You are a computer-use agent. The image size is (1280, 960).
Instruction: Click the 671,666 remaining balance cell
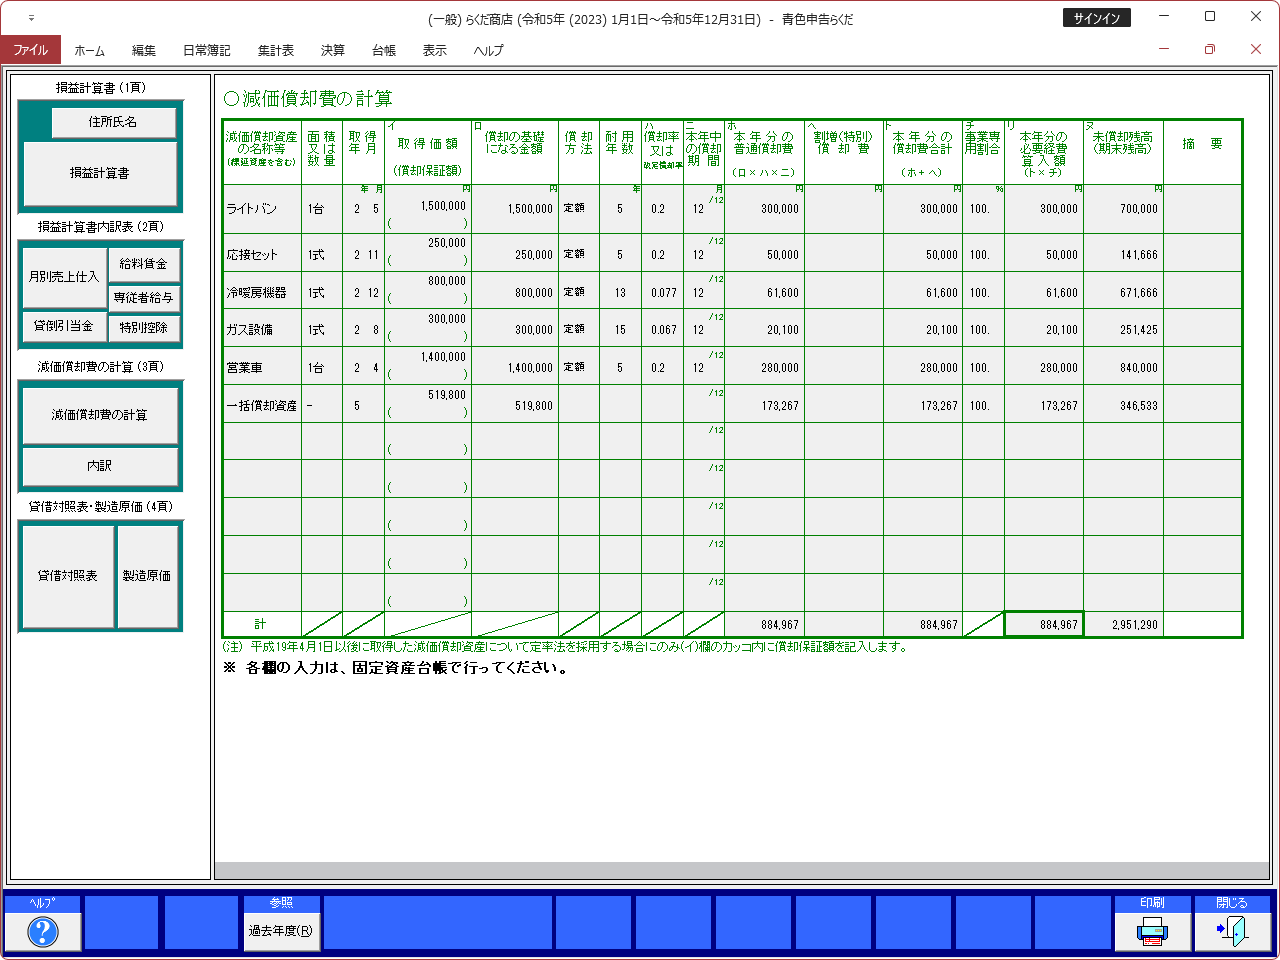[1123, 292]
